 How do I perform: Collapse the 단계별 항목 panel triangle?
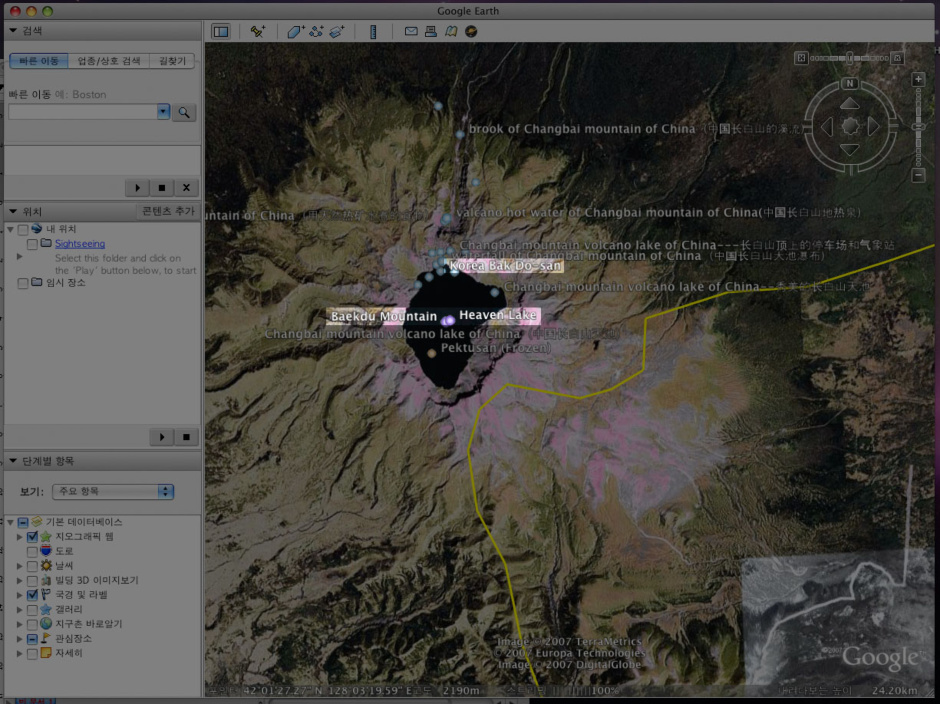(13, 461)
